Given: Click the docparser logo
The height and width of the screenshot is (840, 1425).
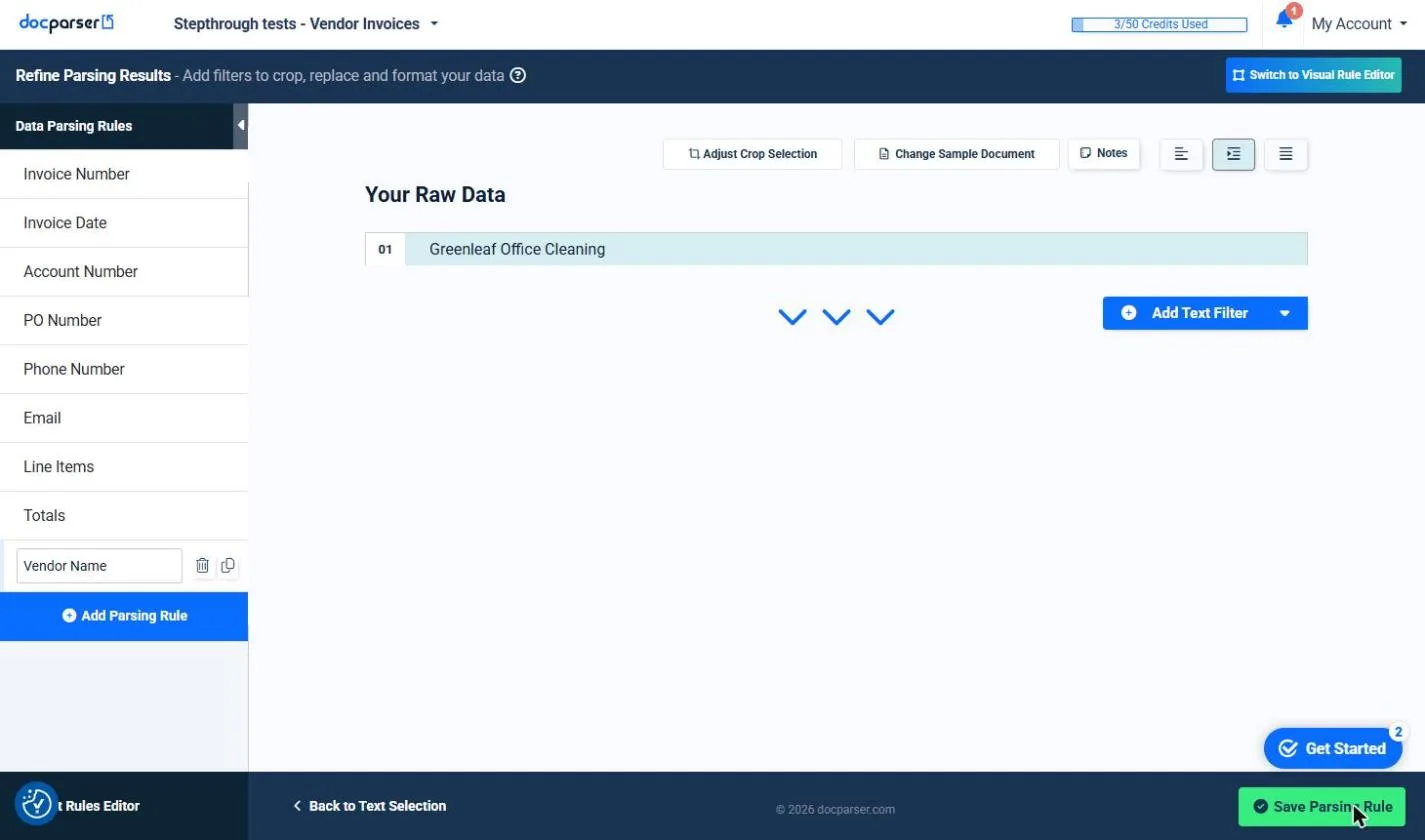Looking at the screenshot, I should click(x=67, y=23).
